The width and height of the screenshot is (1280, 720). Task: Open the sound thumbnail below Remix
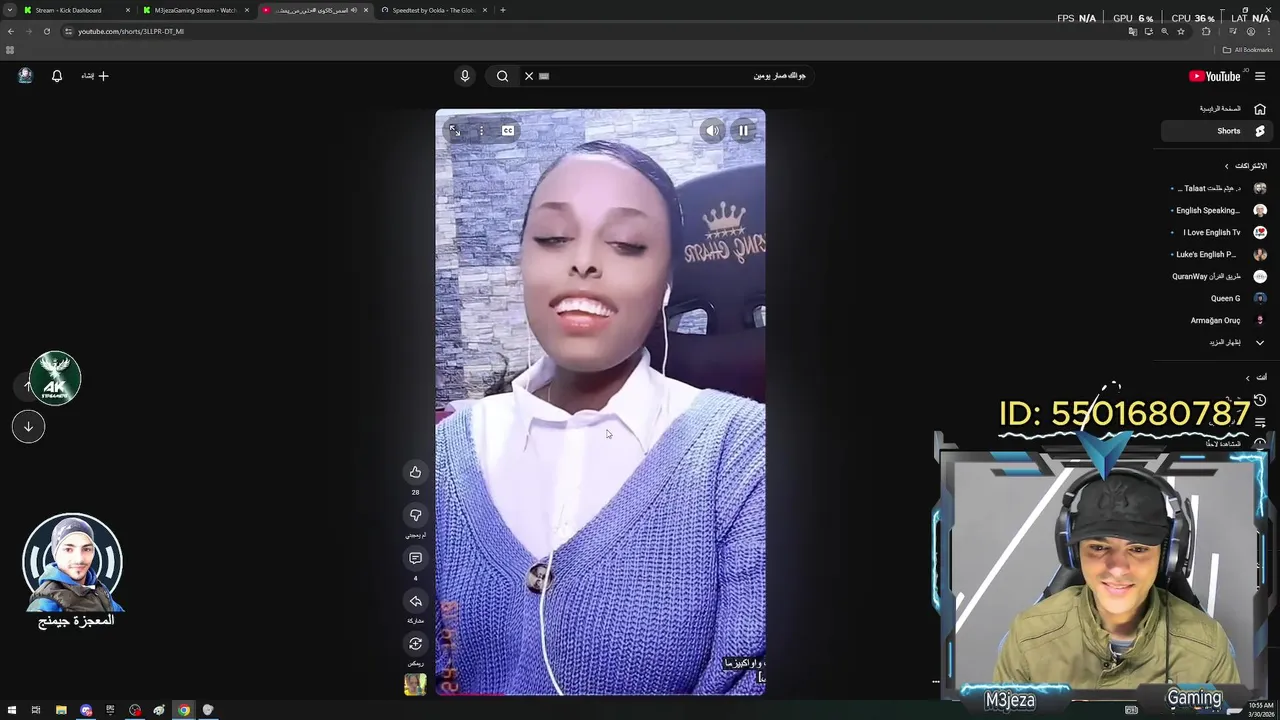click(x=415, y=684)
